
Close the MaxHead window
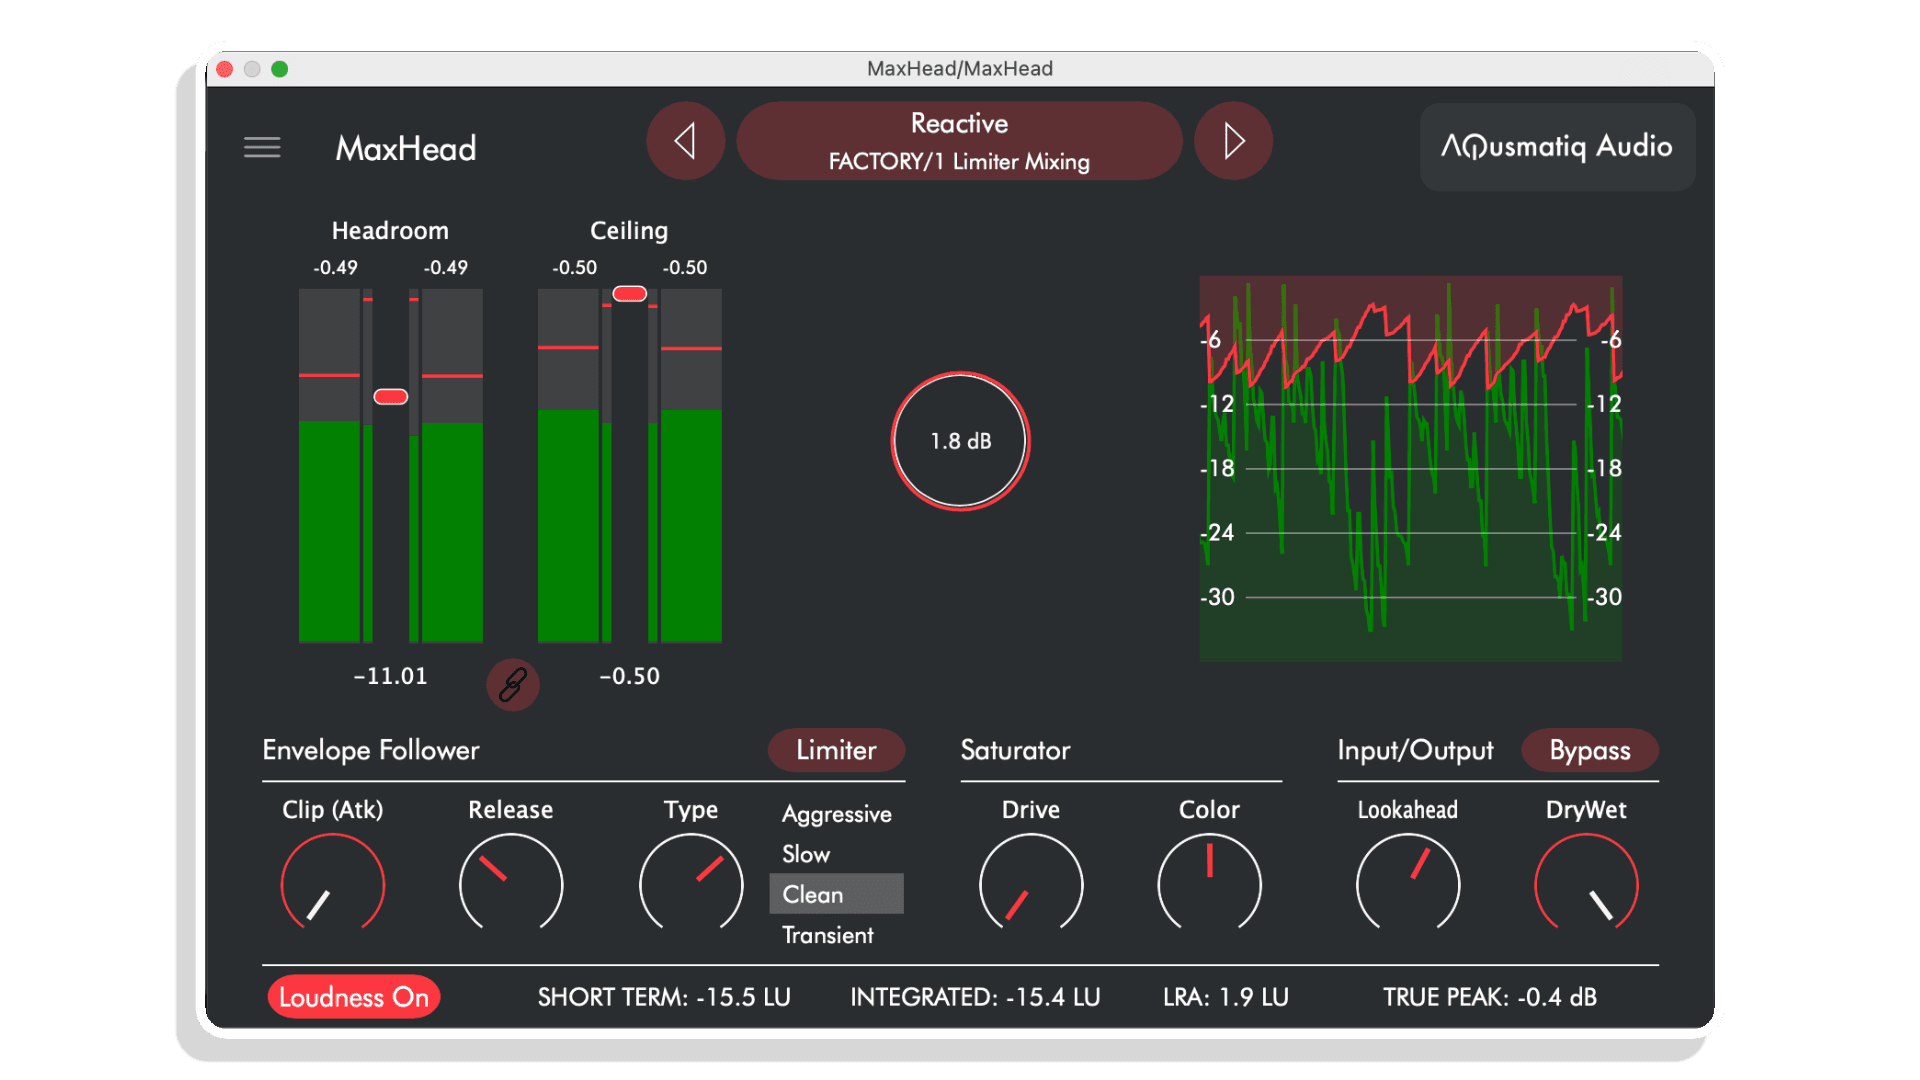point(225,69)
